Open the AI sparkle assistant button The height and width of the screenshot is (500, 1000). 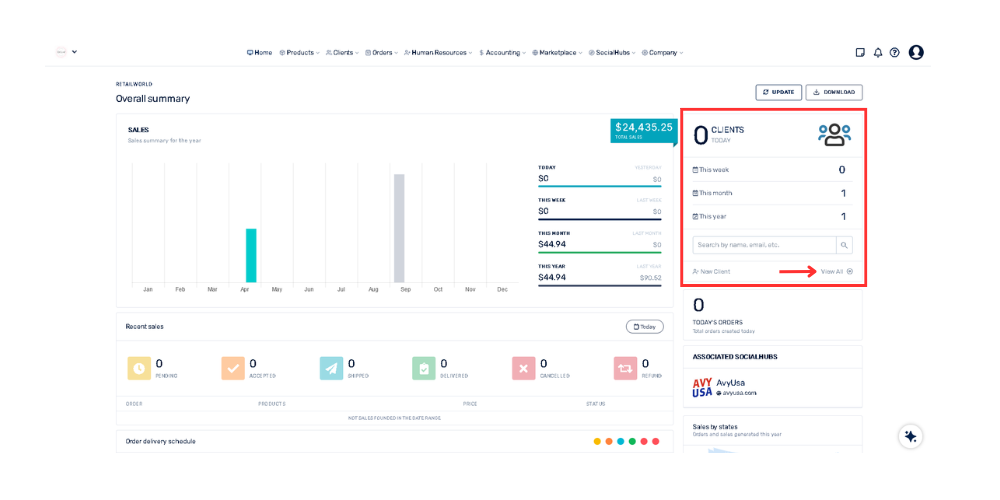pyautogui.click(x=910, y=436)
